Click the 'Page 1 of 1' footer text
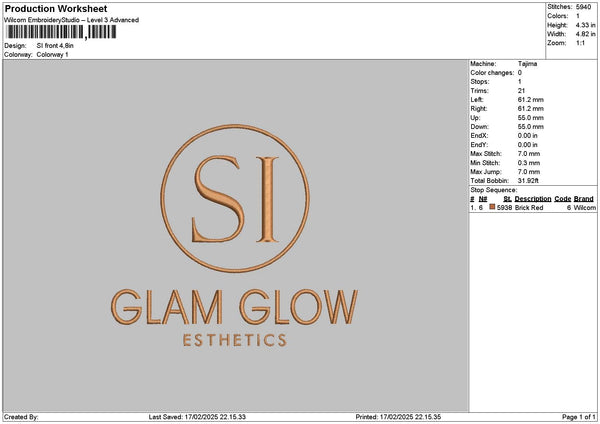This screenshot has width=600, height=424. pyautogui.click(x=579, y=417)
